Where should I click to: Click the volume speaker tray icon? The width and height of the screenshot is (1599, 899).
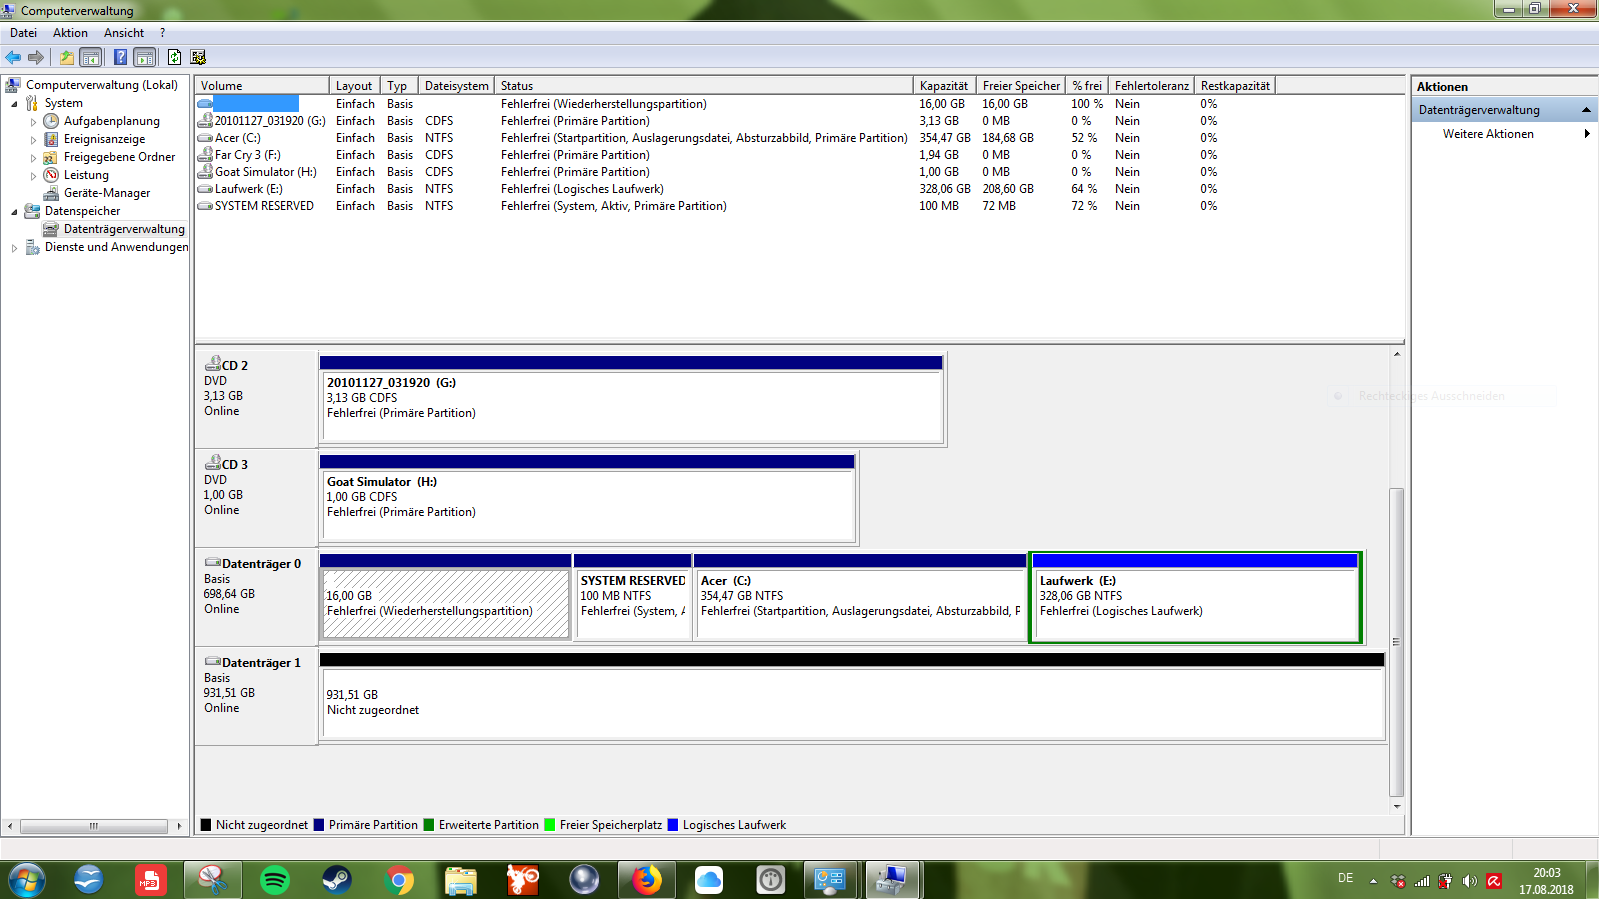(1469, 881)
